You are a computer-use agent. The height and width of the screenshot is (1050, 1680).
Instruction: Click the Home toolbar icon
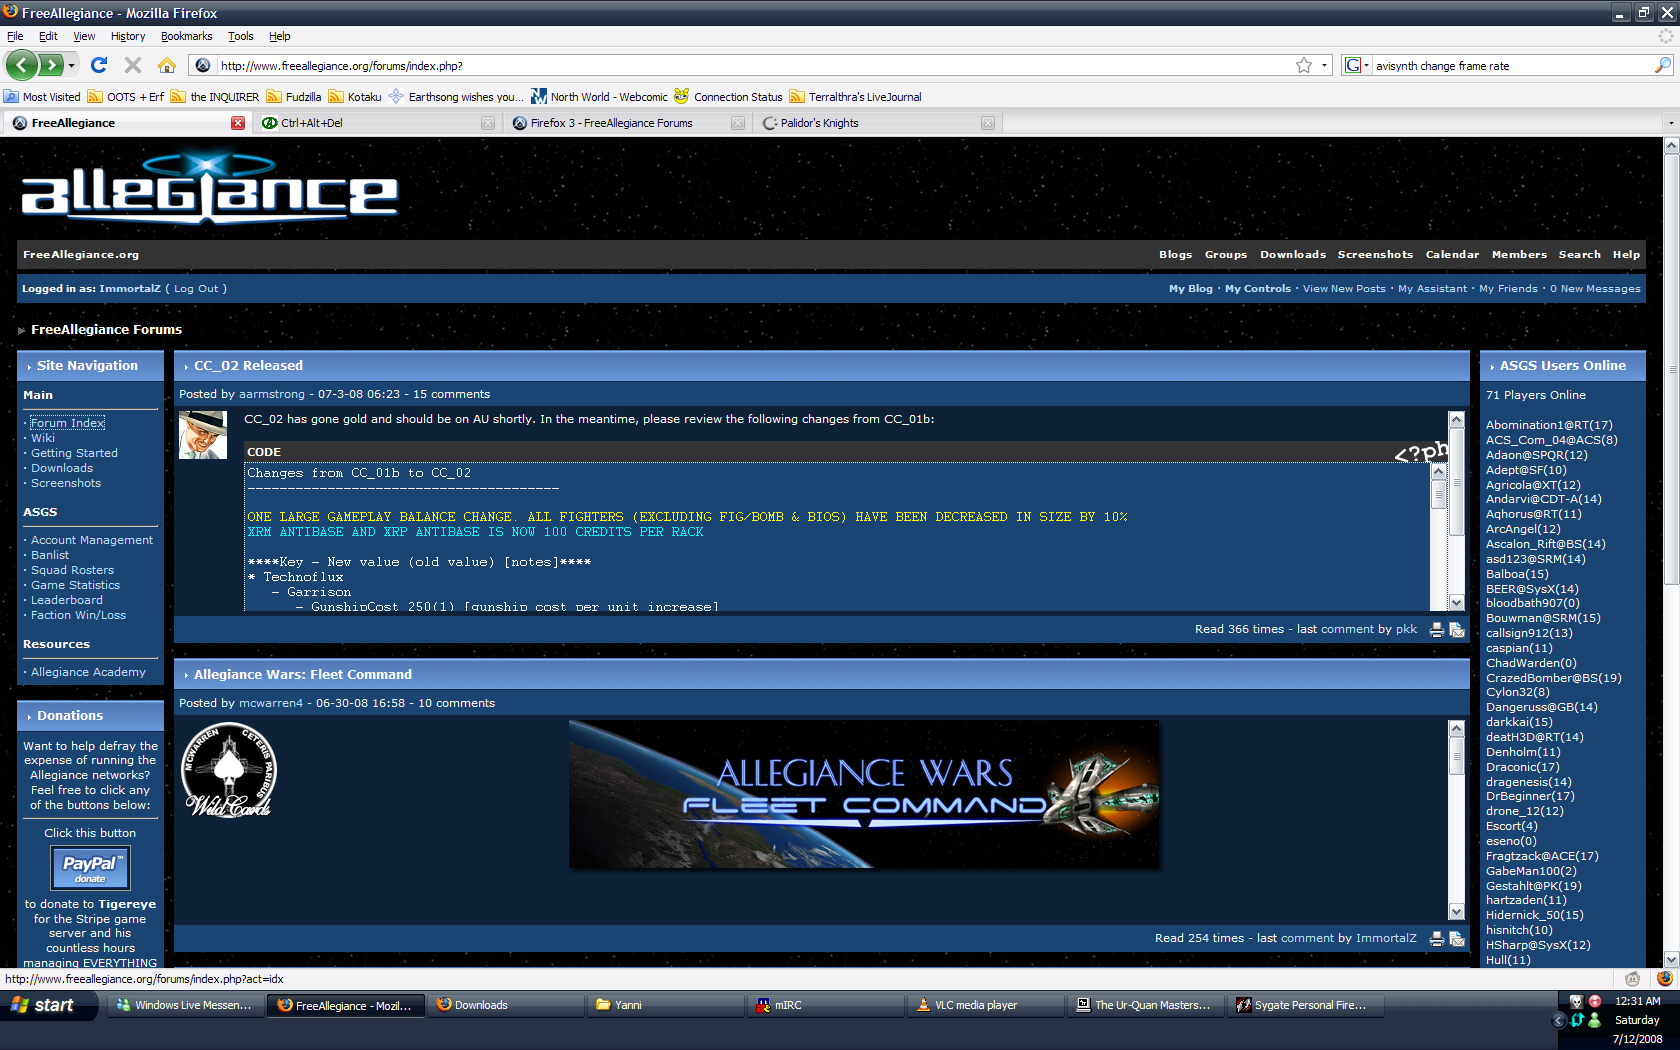[167, 65]
